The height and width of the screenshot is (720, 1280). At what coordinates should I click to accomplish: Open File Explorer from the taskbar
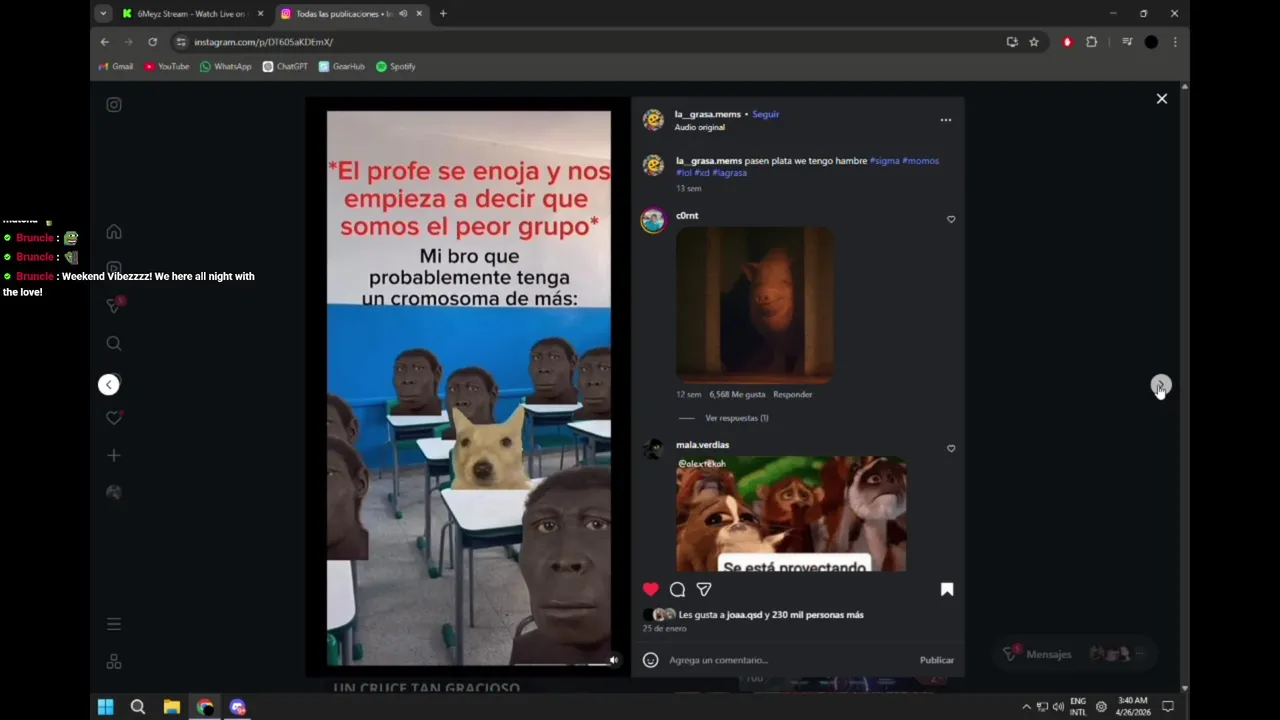pyautogui.click(x=171, y=707)
